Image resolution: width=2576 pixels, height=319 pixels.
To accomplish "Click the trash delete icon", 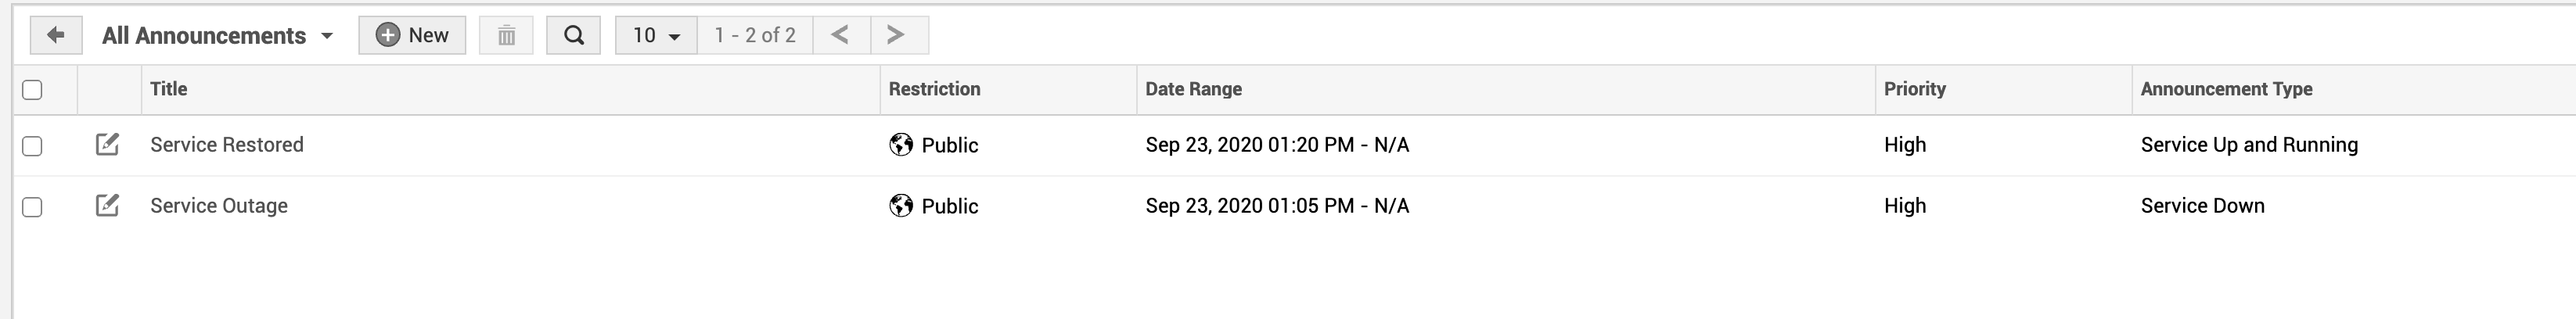I will click(506, 35).
